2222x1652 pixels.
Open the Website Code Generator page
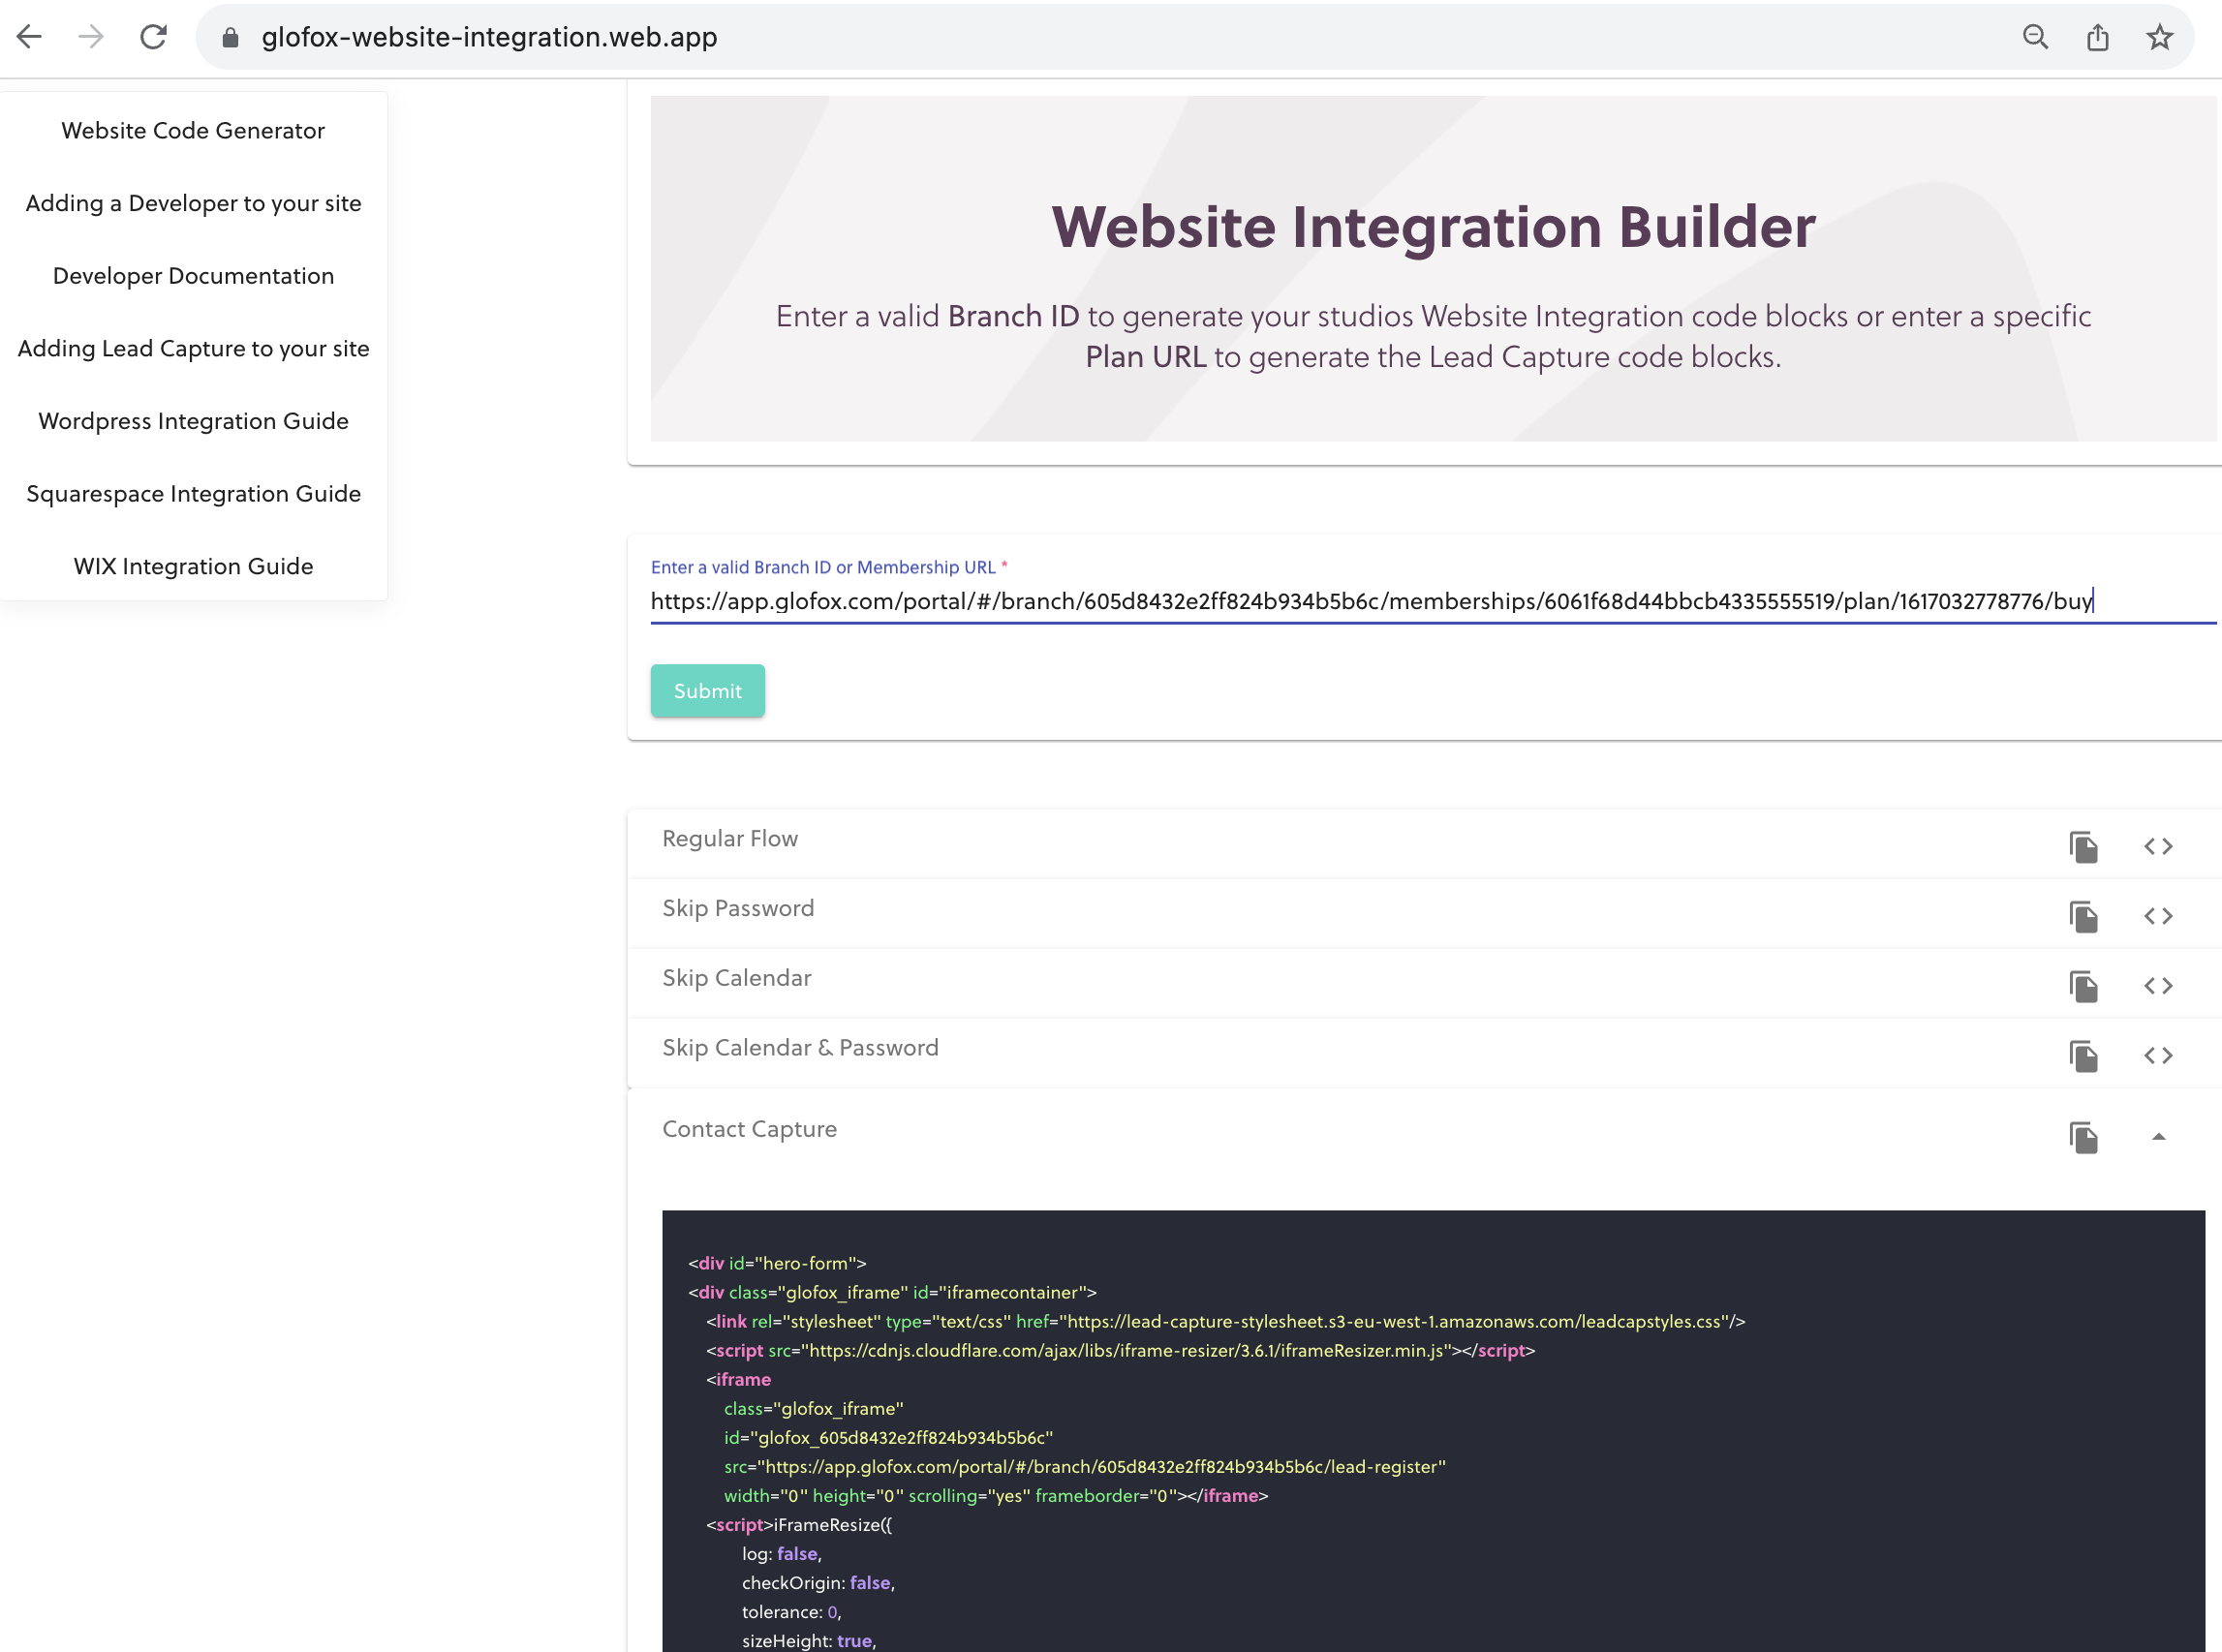[x=192, y=130]
